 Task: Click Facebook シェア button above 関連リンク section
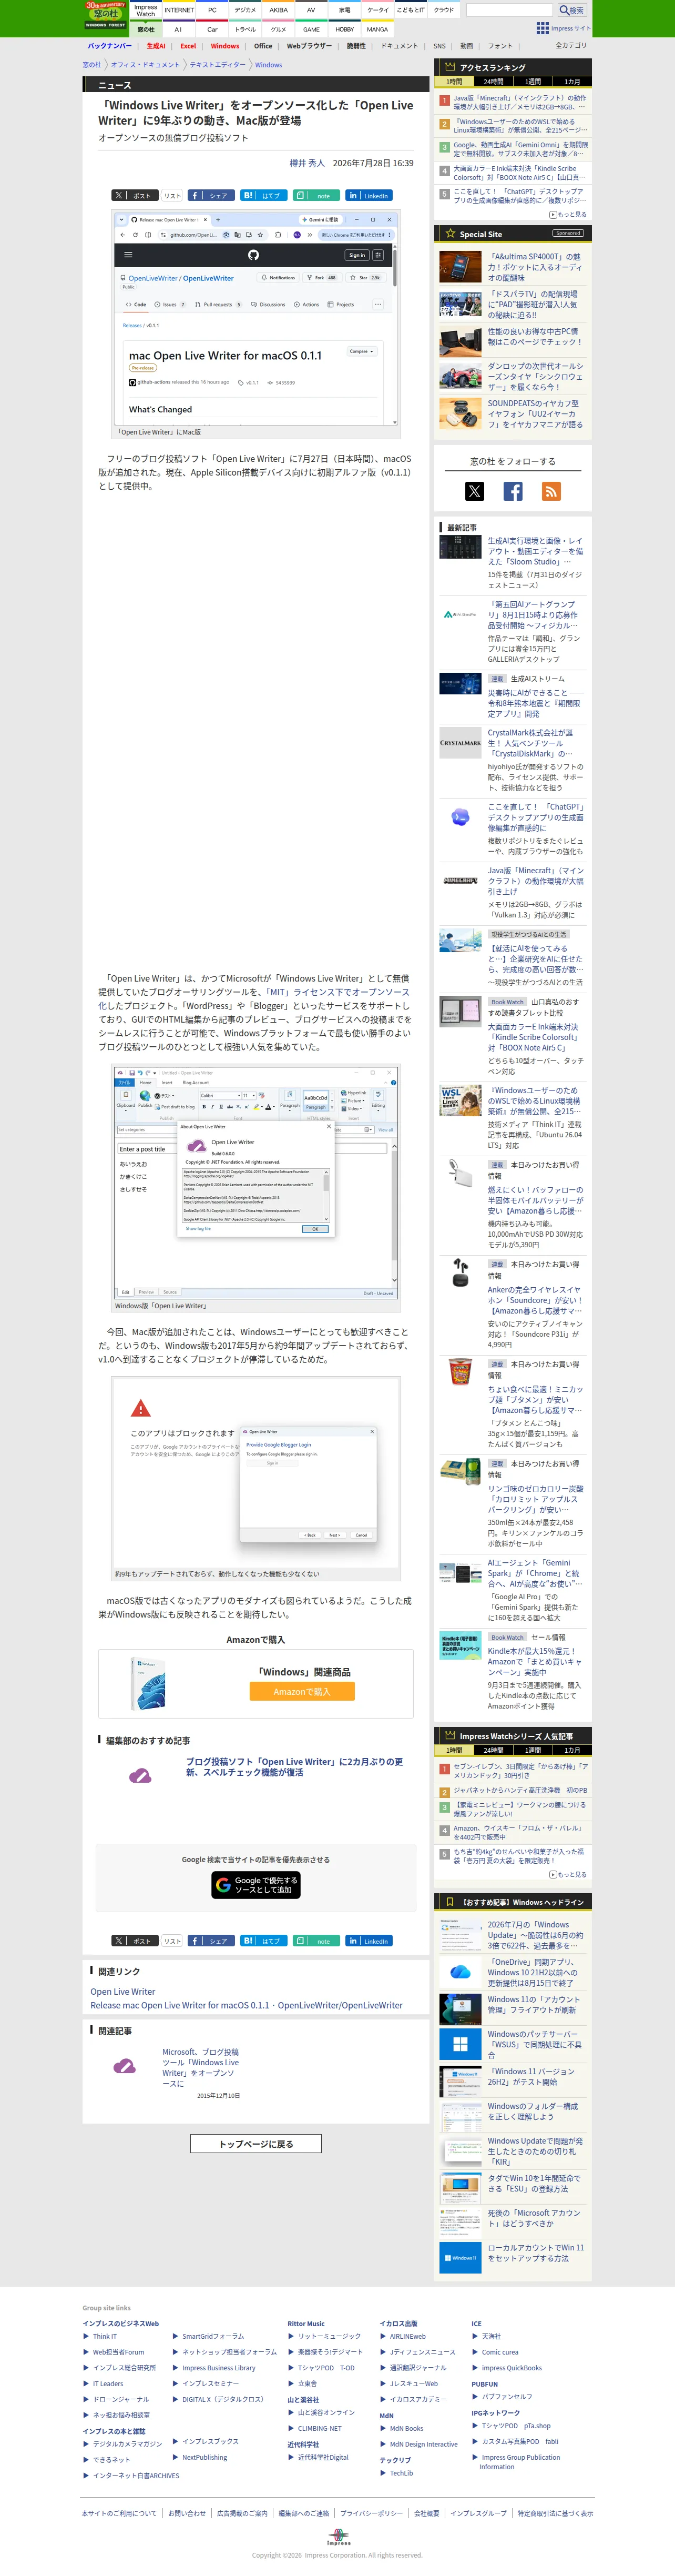click(x=210, y=1940)
